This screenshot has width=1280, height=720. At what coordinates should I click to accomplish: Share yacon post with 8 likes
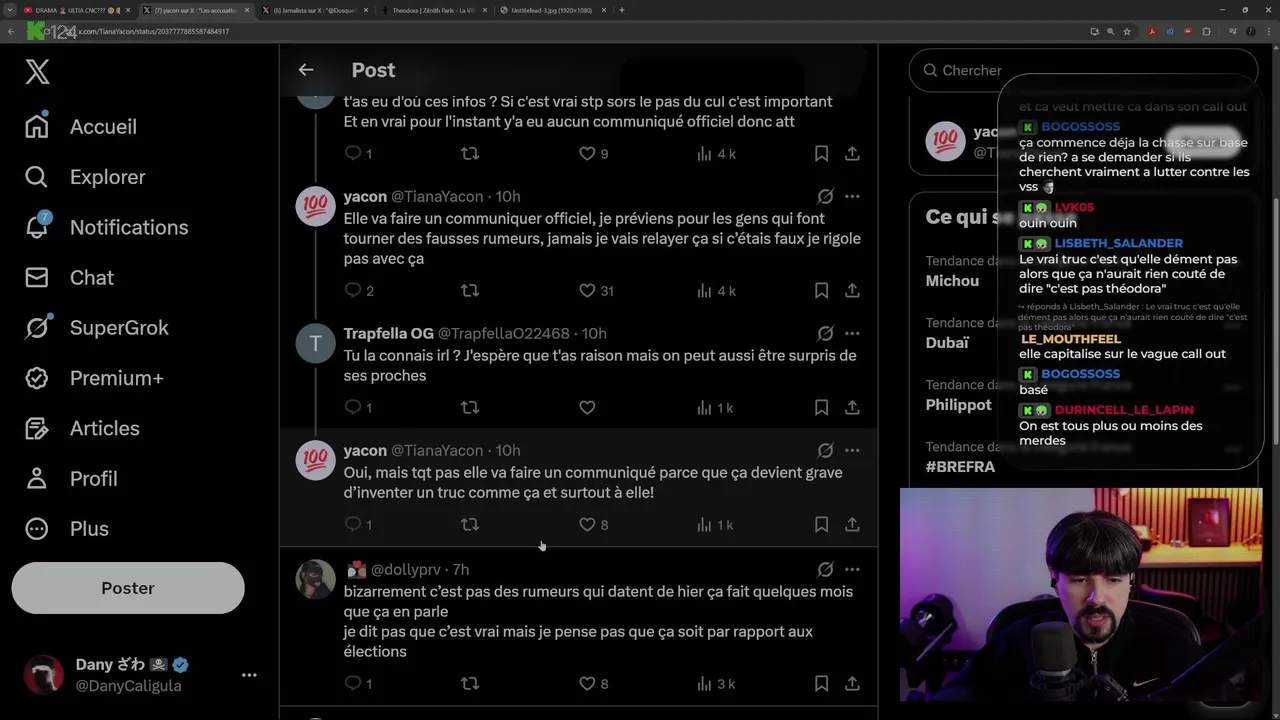click(852, 524)
